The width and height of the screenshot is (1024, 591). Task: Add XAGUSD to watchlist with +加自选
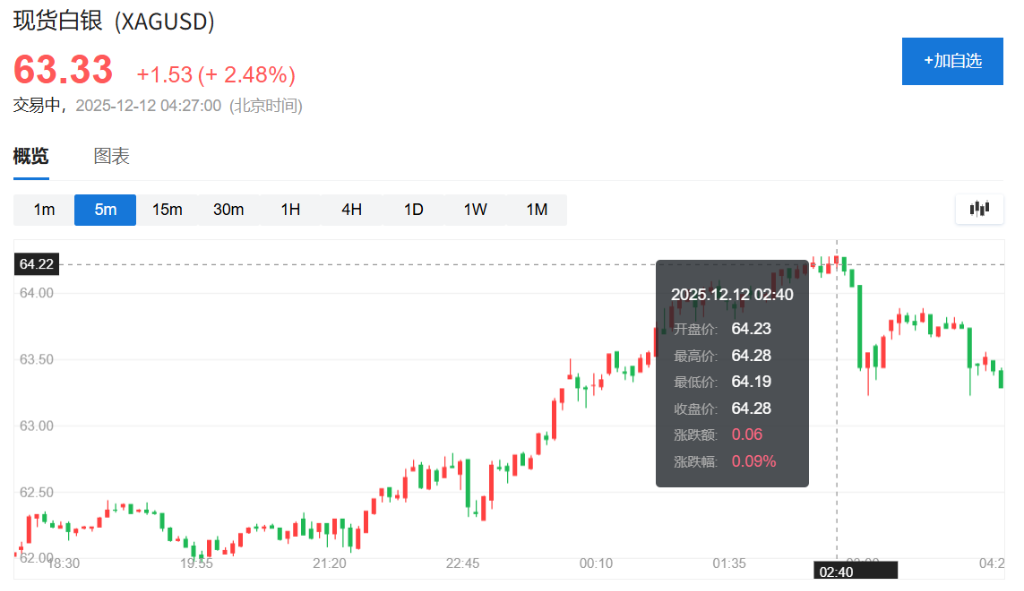(952, 61)
